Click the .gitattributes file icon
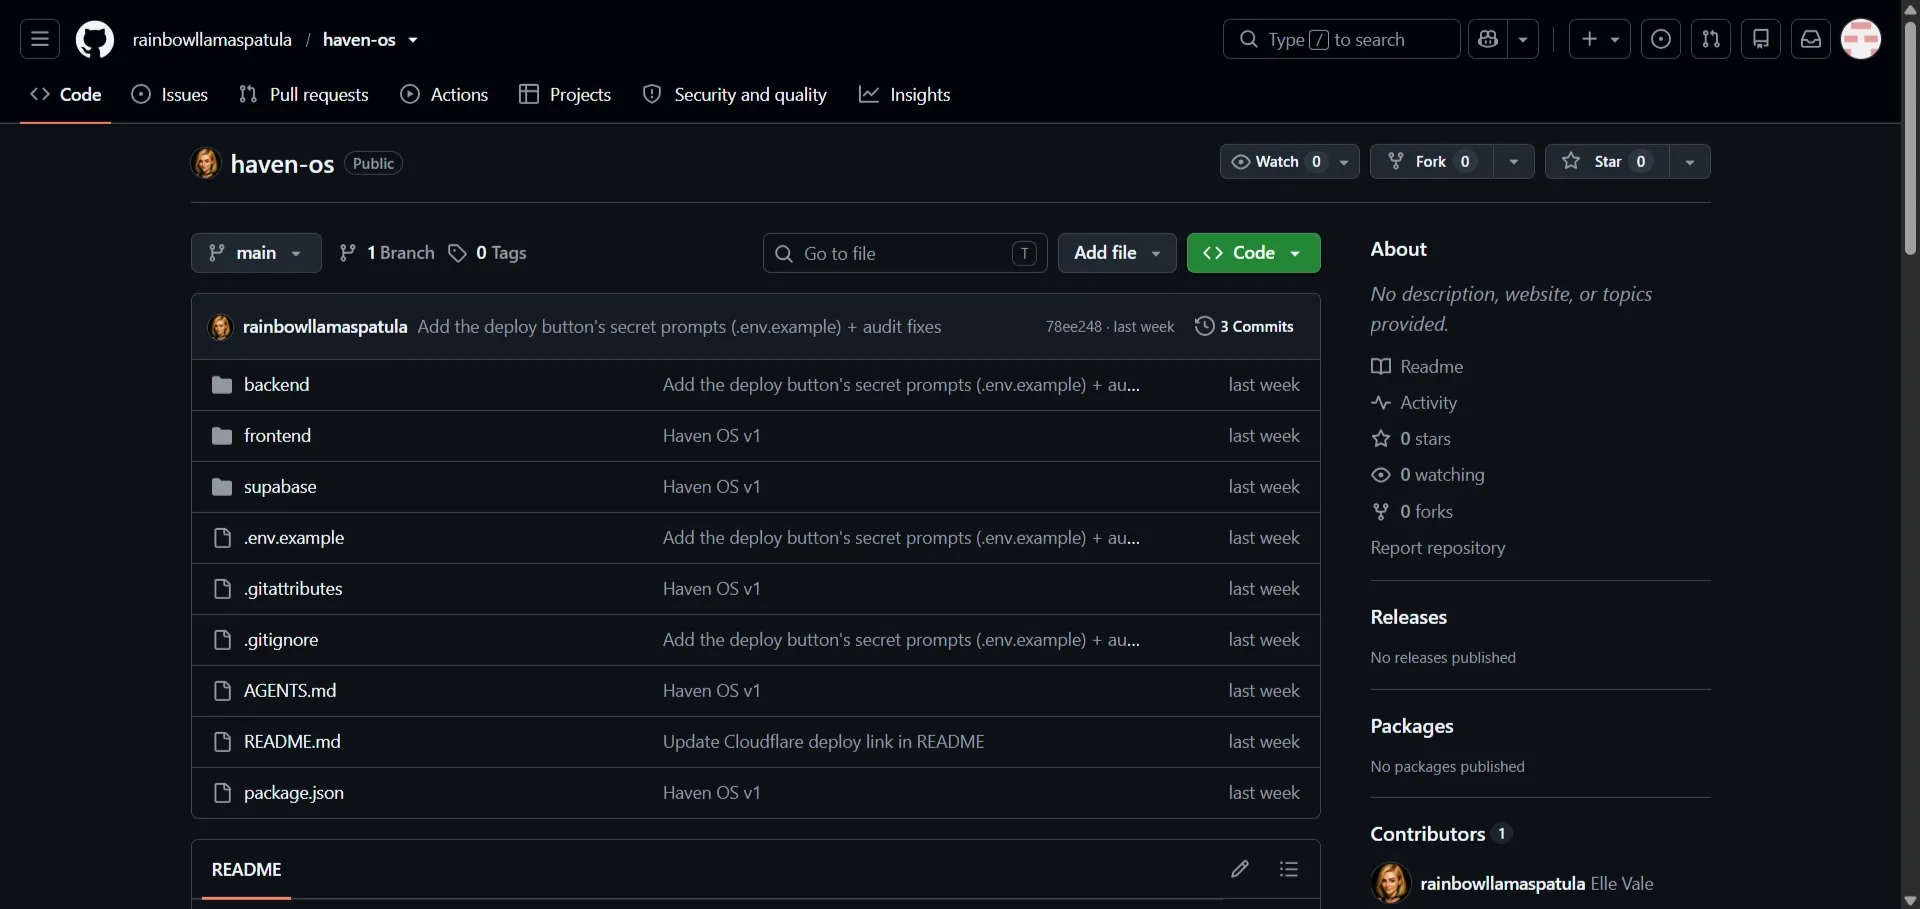 click(x=222, y=589)
